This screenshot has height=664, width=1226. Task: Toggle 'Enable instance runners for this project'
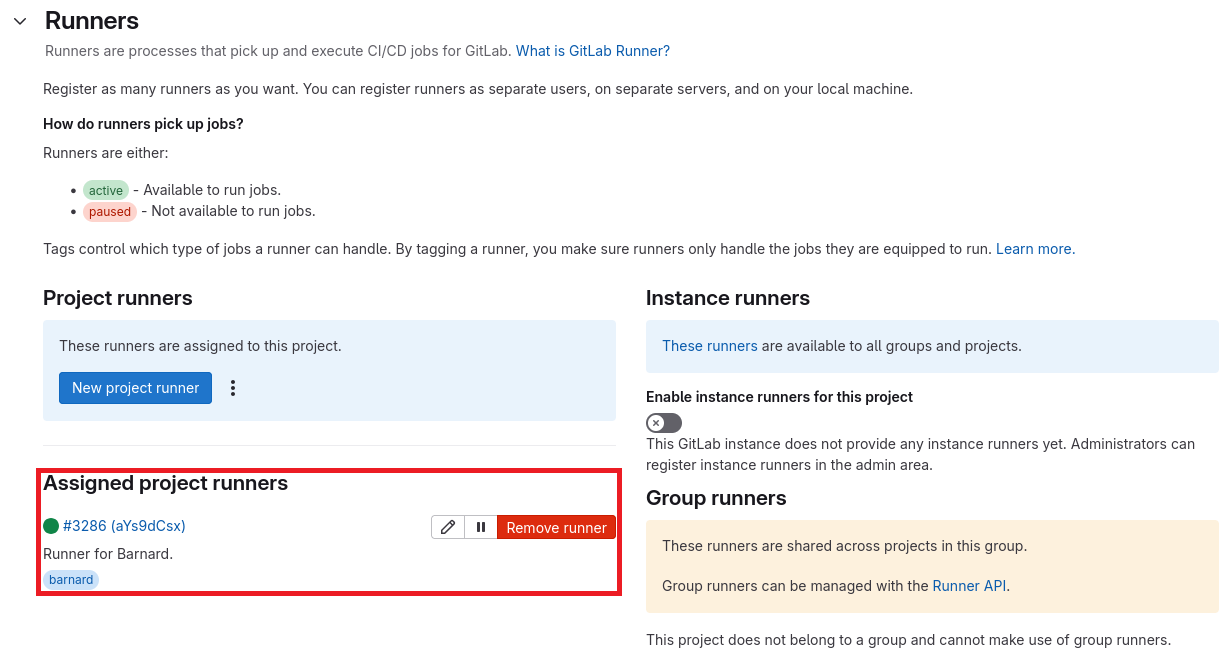point(664,423)
